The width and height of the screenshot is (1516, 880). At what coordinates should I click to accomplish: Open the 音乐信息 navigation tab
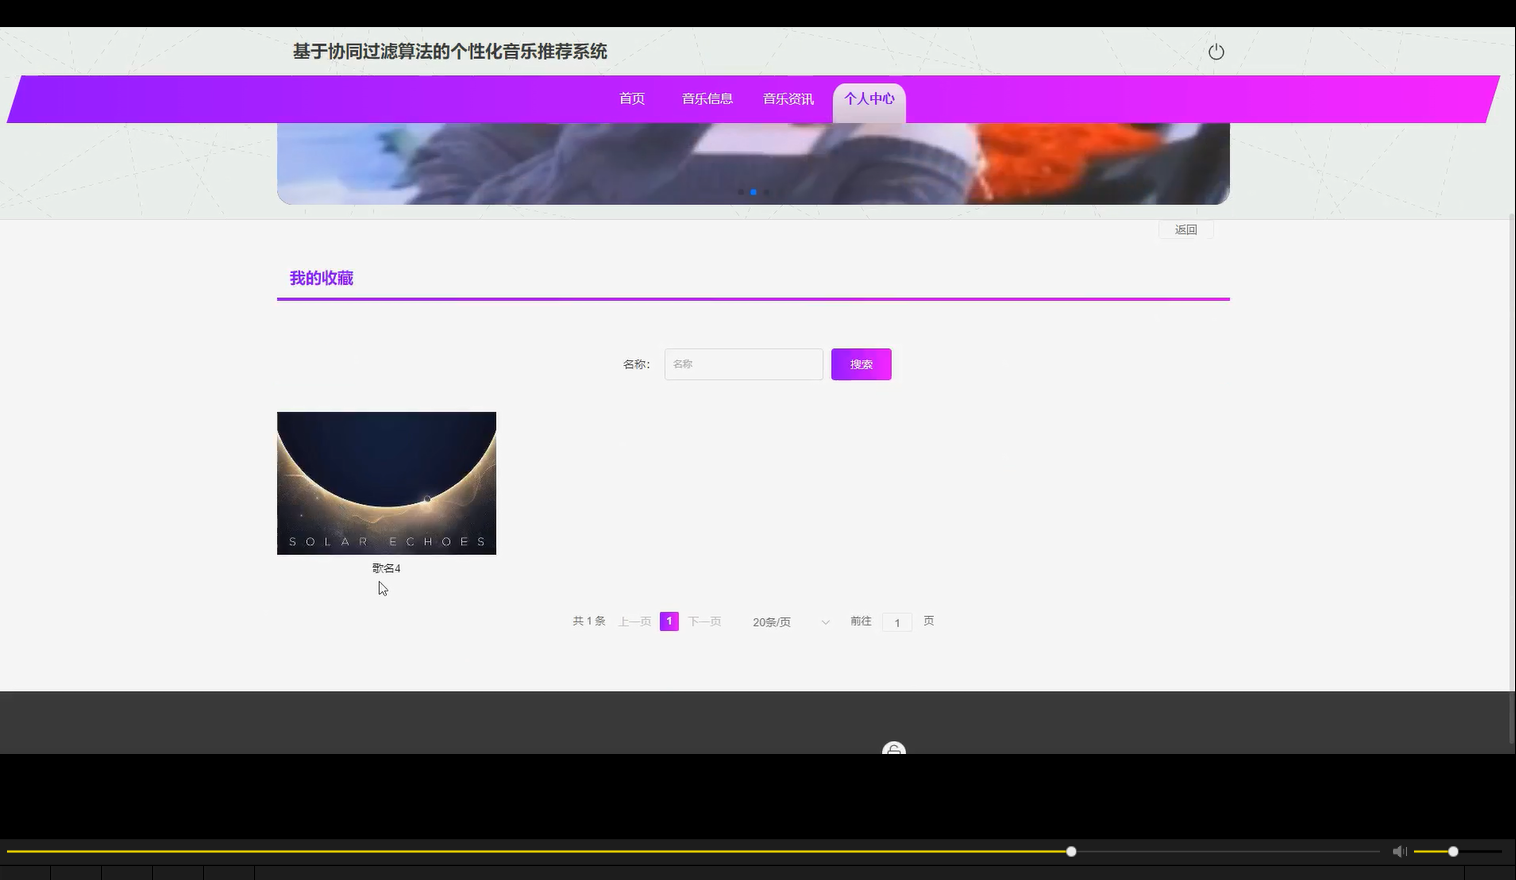(x=707, y=98)
